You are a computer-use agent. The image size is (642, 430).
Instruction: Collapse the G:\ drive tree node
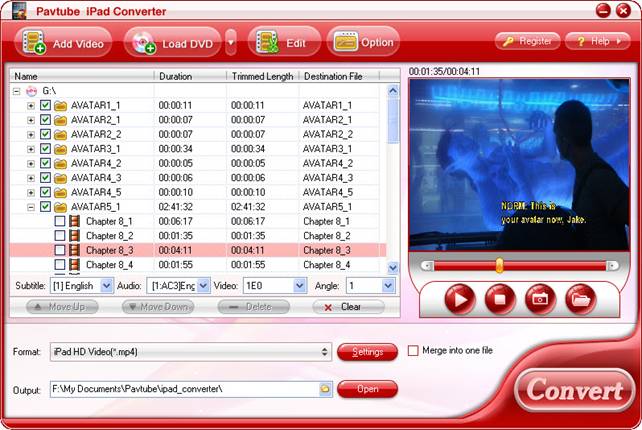[16, 91]
